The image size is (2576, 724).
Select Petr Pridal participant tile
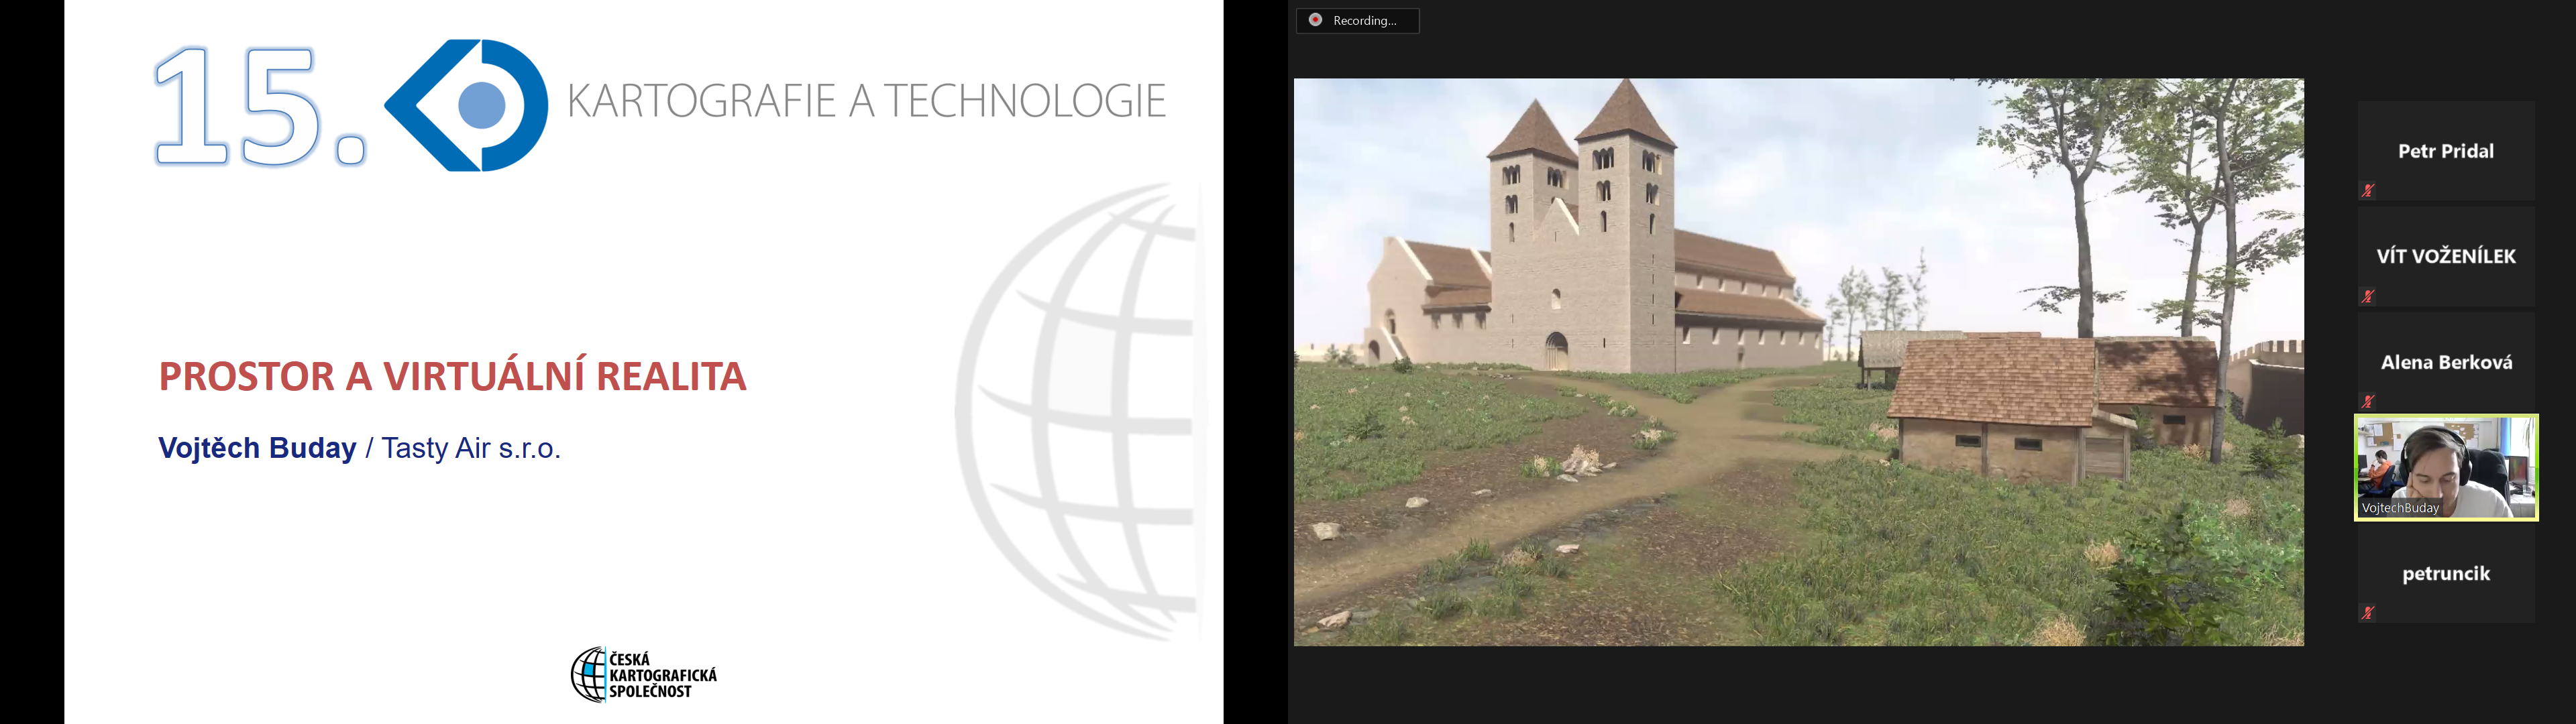[x=2446, y=150]
